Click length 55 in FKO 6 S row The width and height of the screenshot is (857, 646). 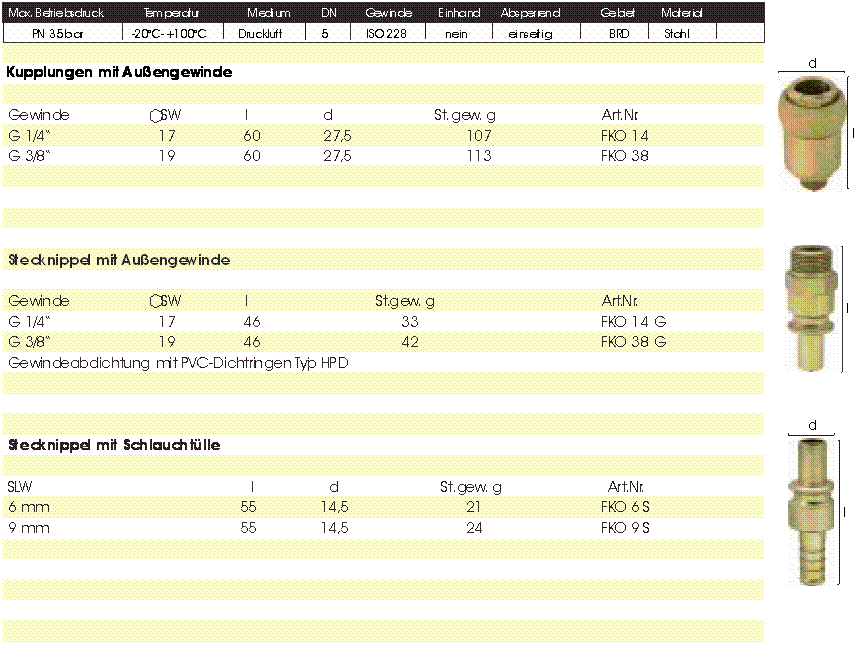pos(249,507)
